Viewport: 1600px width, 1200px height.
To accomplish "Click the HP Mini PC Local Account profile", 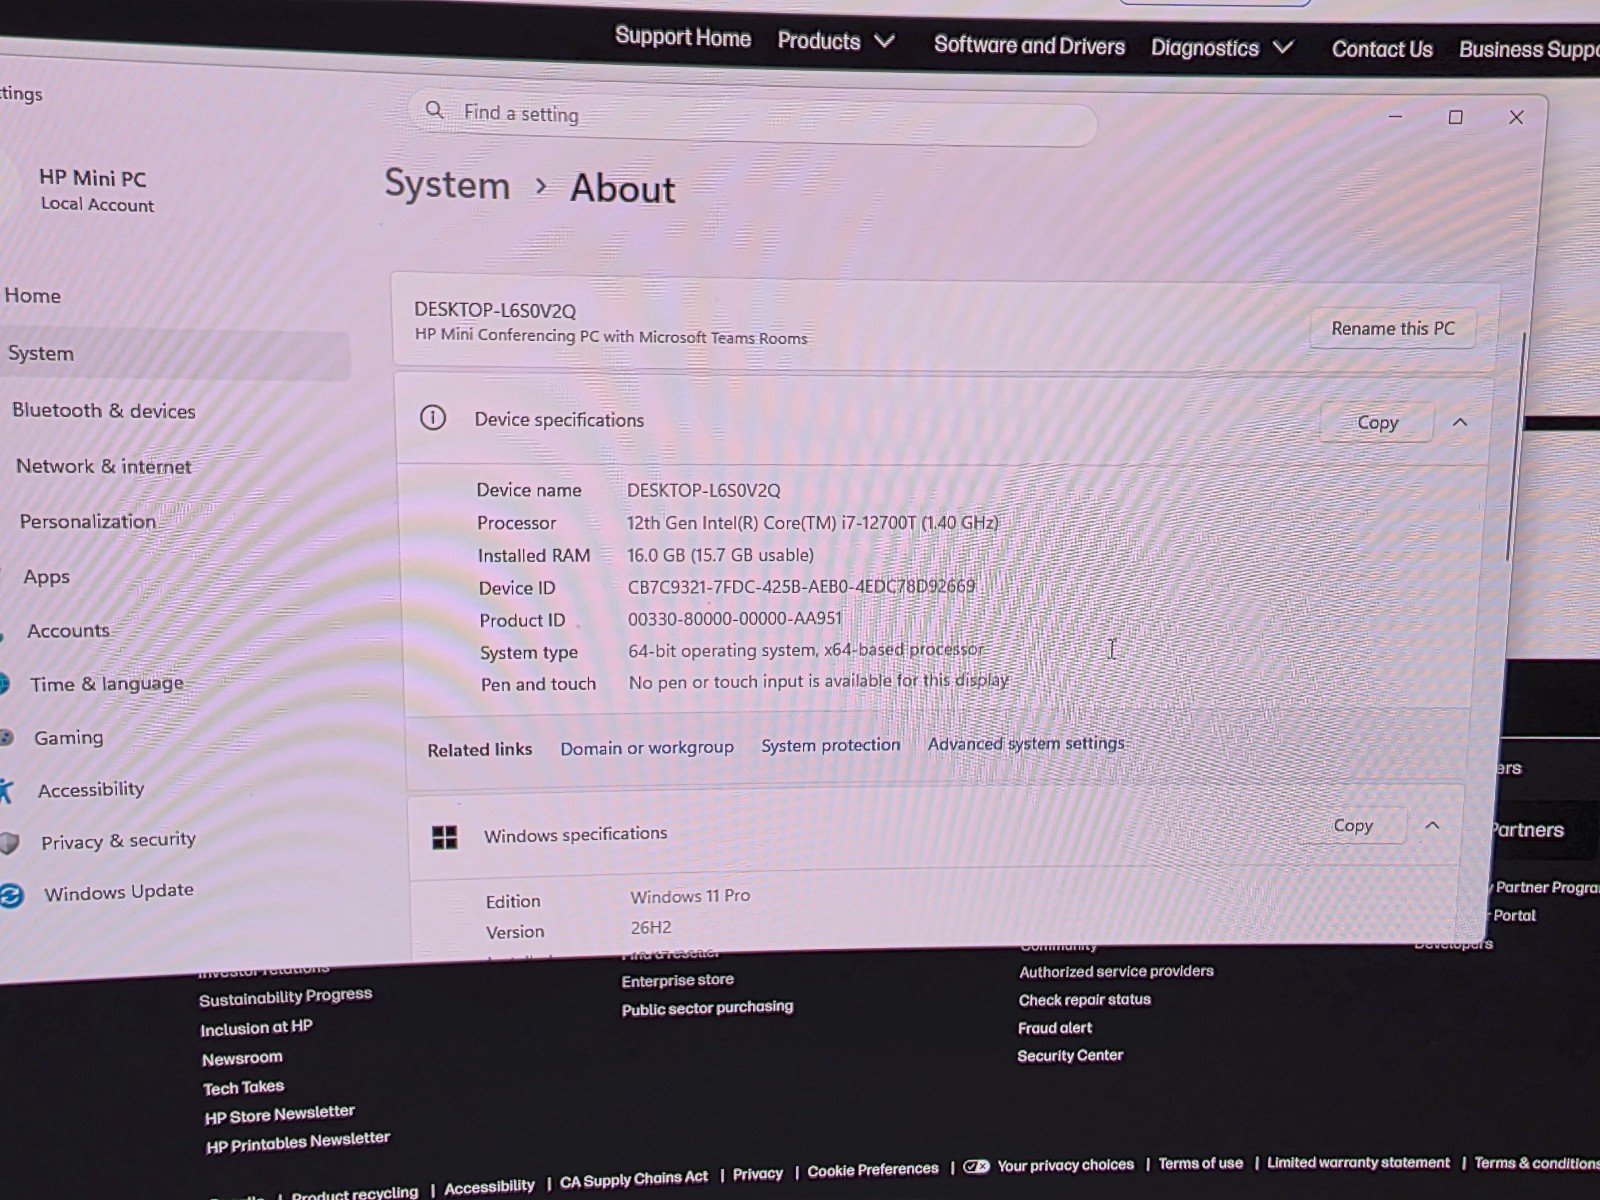I will [97, 190].
